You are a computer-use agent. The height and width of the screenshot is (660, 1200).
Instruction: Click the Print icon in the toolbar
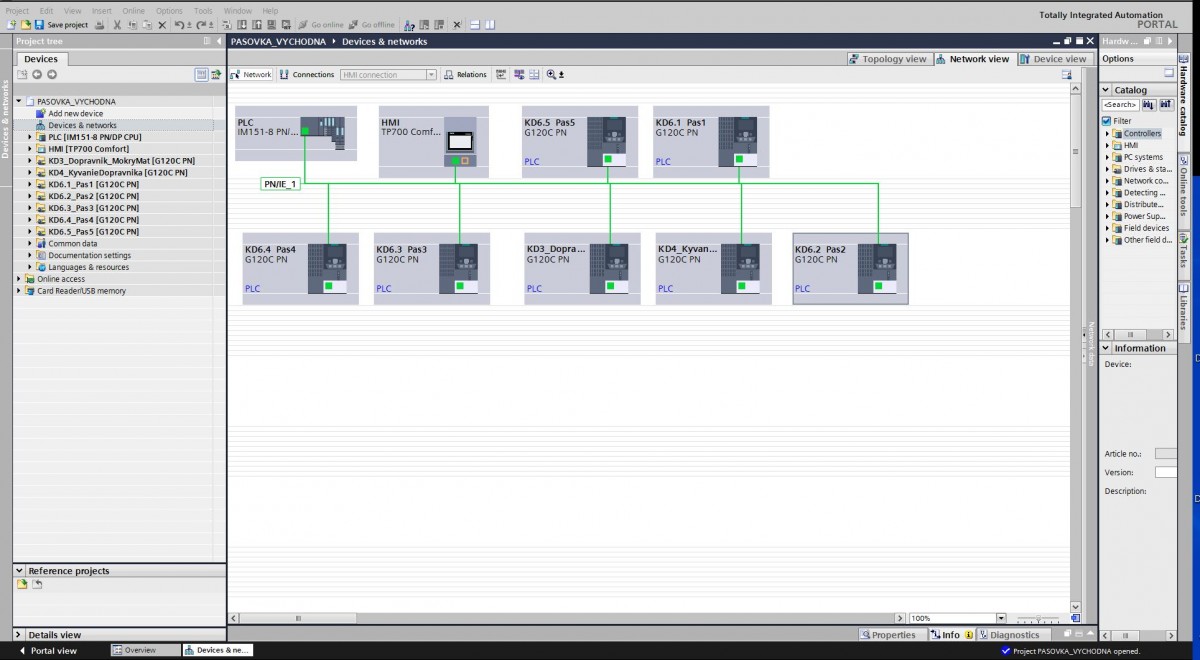click(99, 24)
